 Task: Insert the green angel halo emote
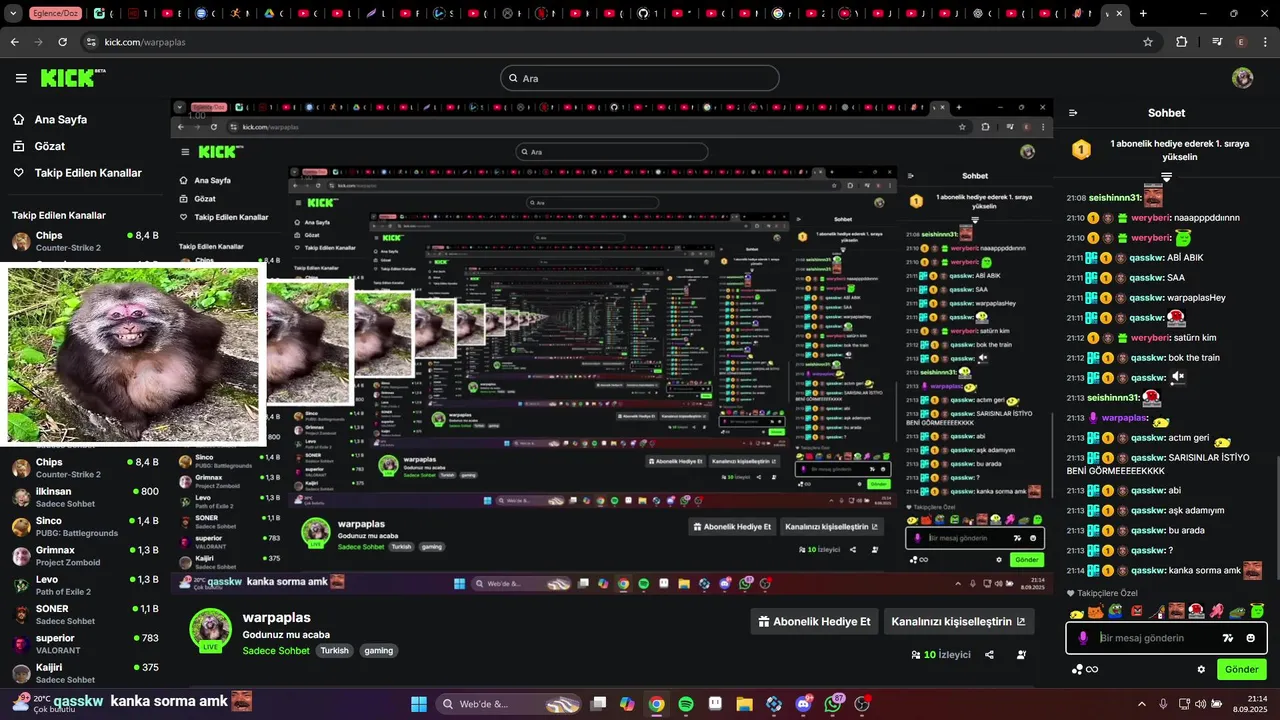point(1257,611)
